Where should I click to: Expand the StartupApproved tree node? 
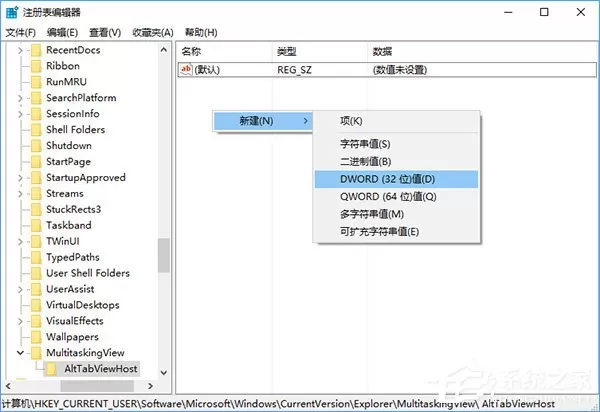[20, 178]
